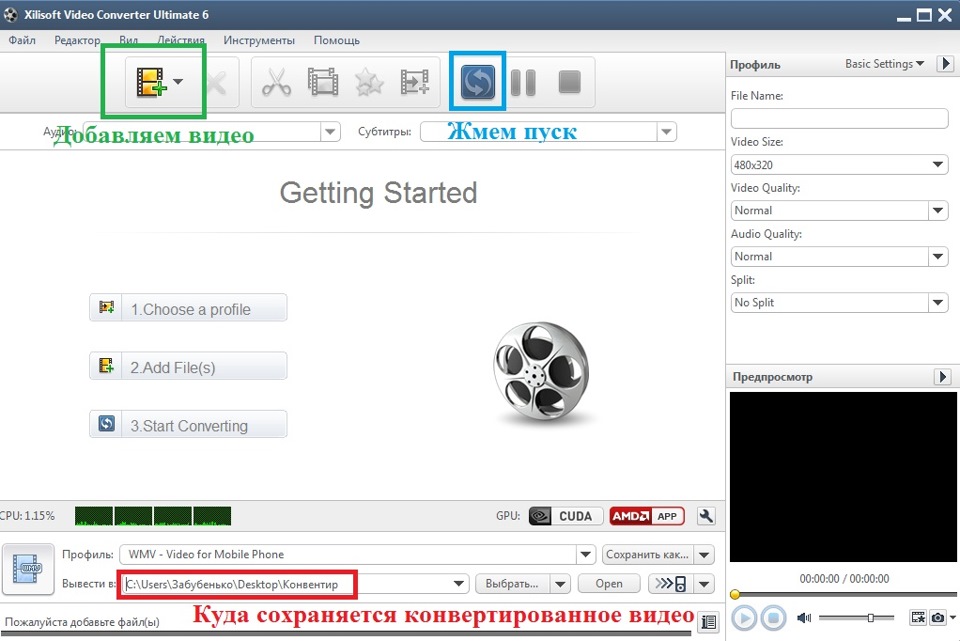960x641 pixels.
Task: Click the Выбрать... button
Action: [512, 584]
